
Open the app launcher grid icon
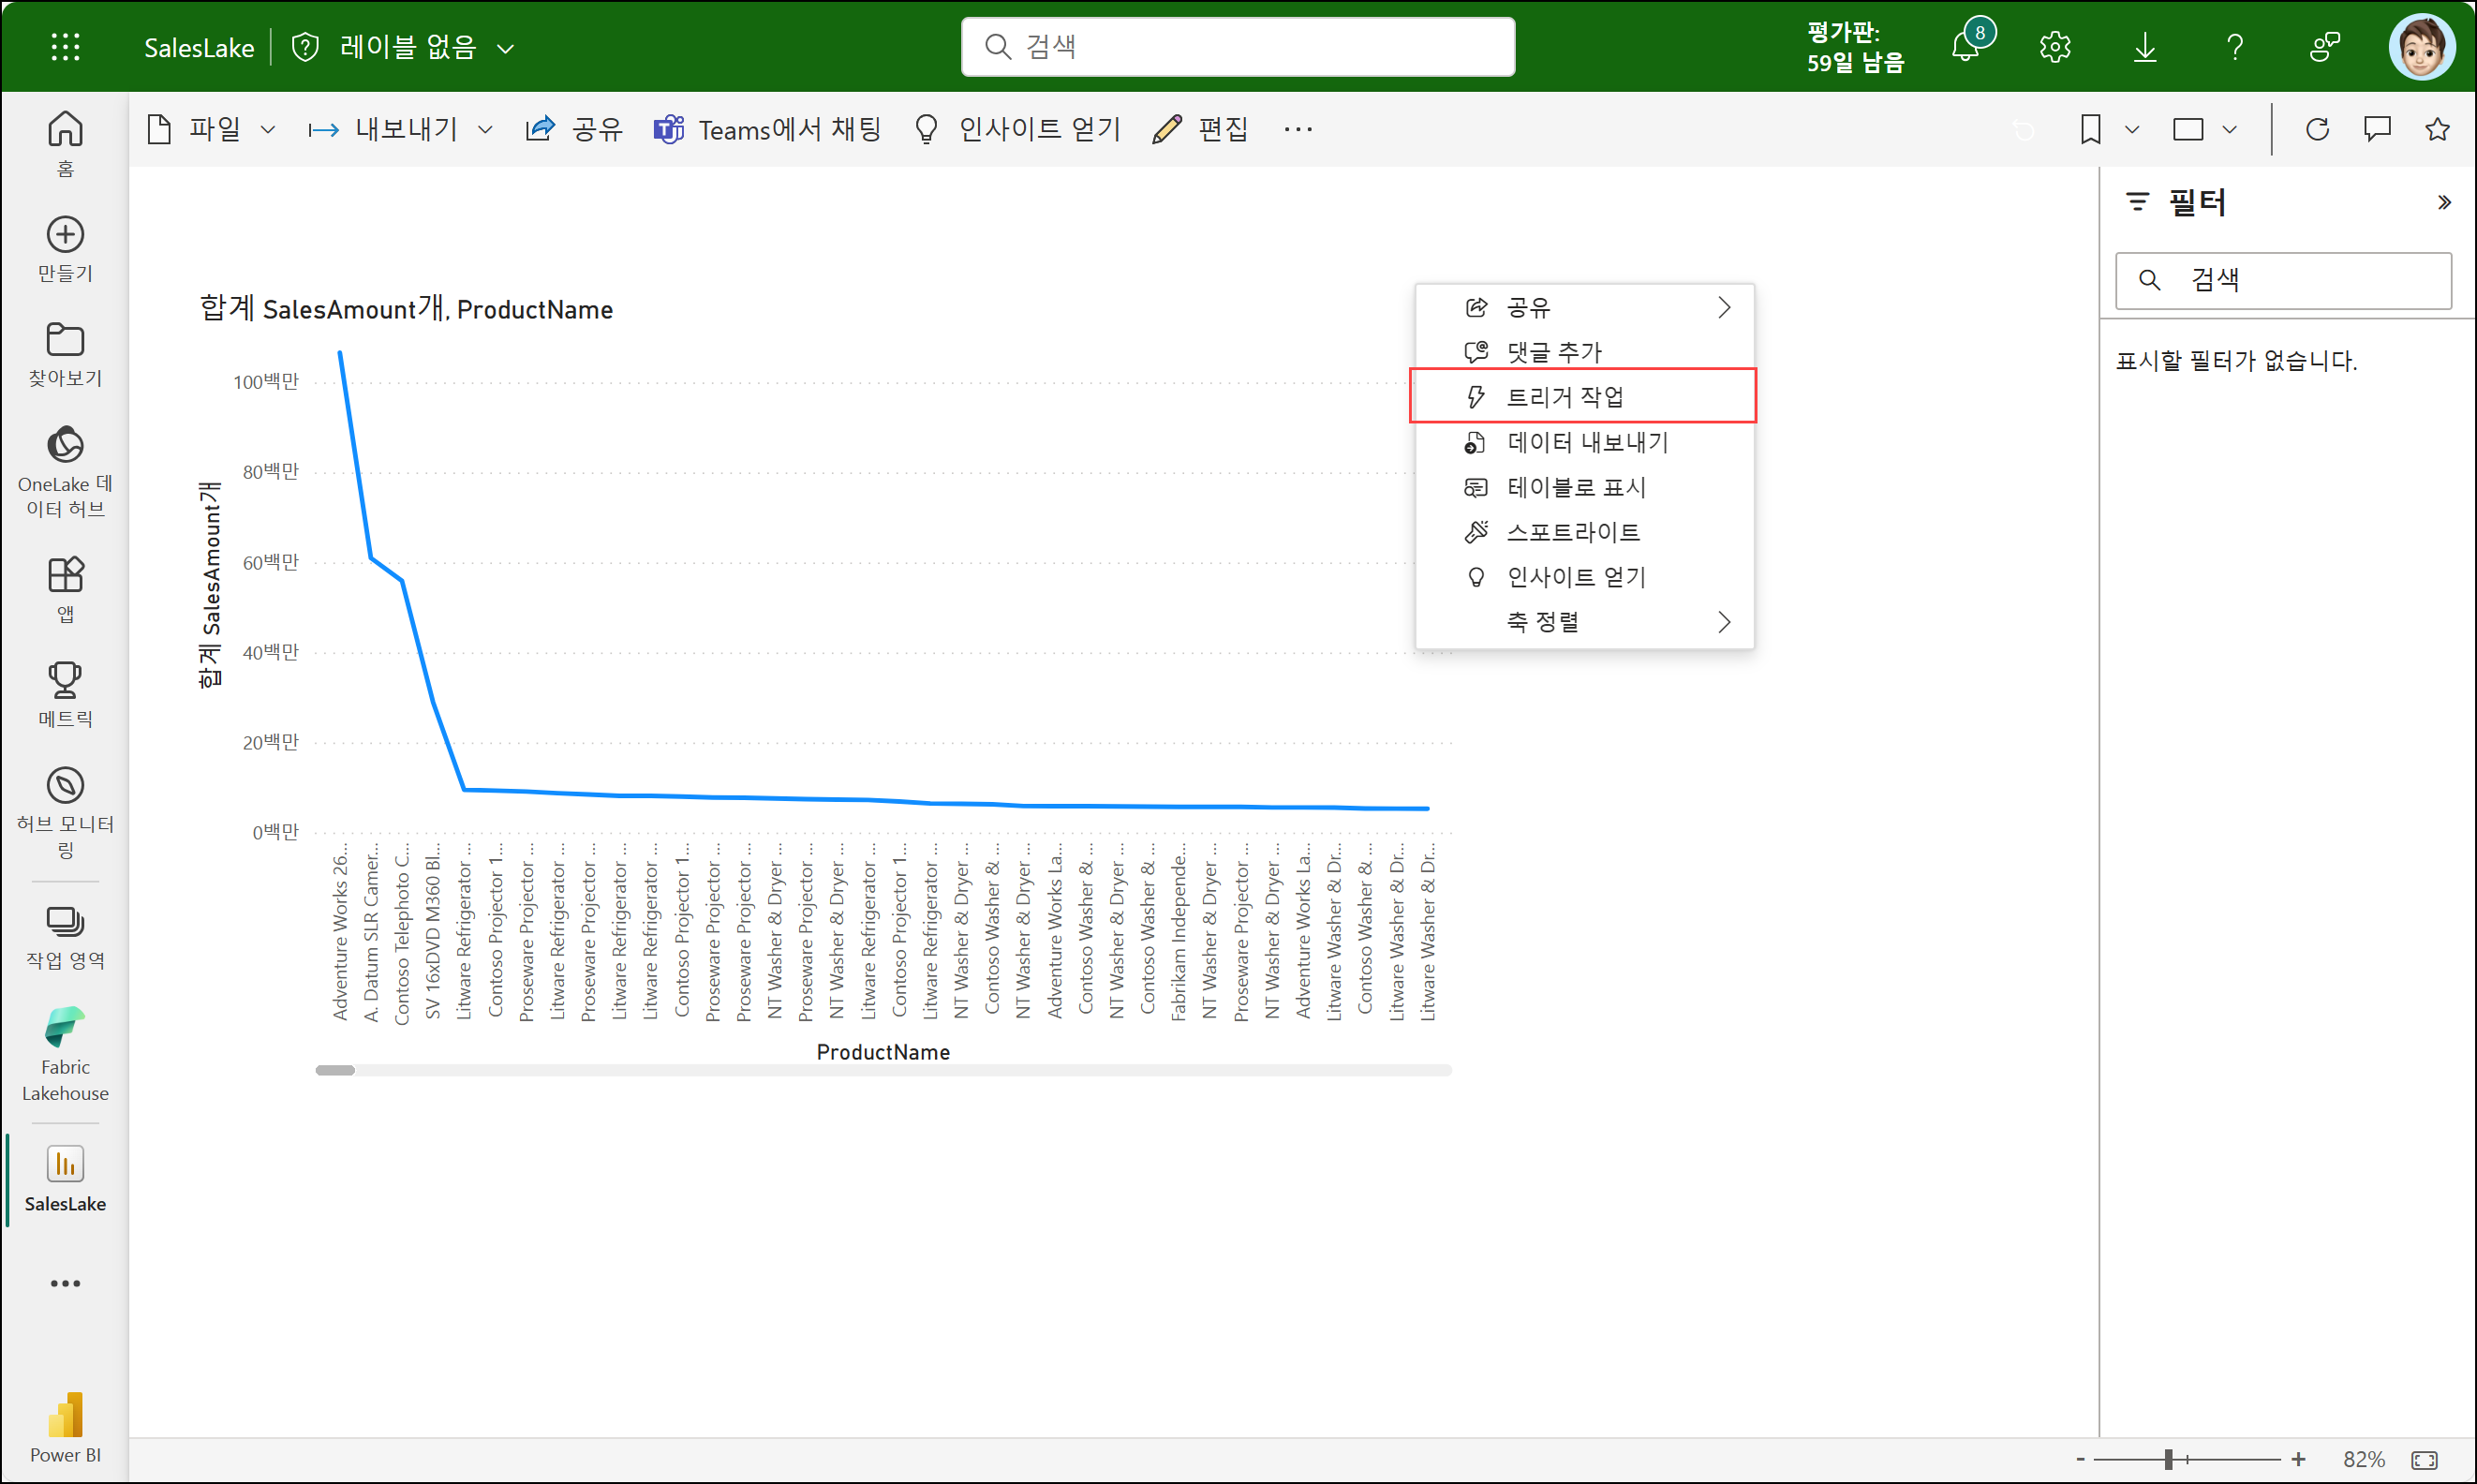(x=65, y=47)
